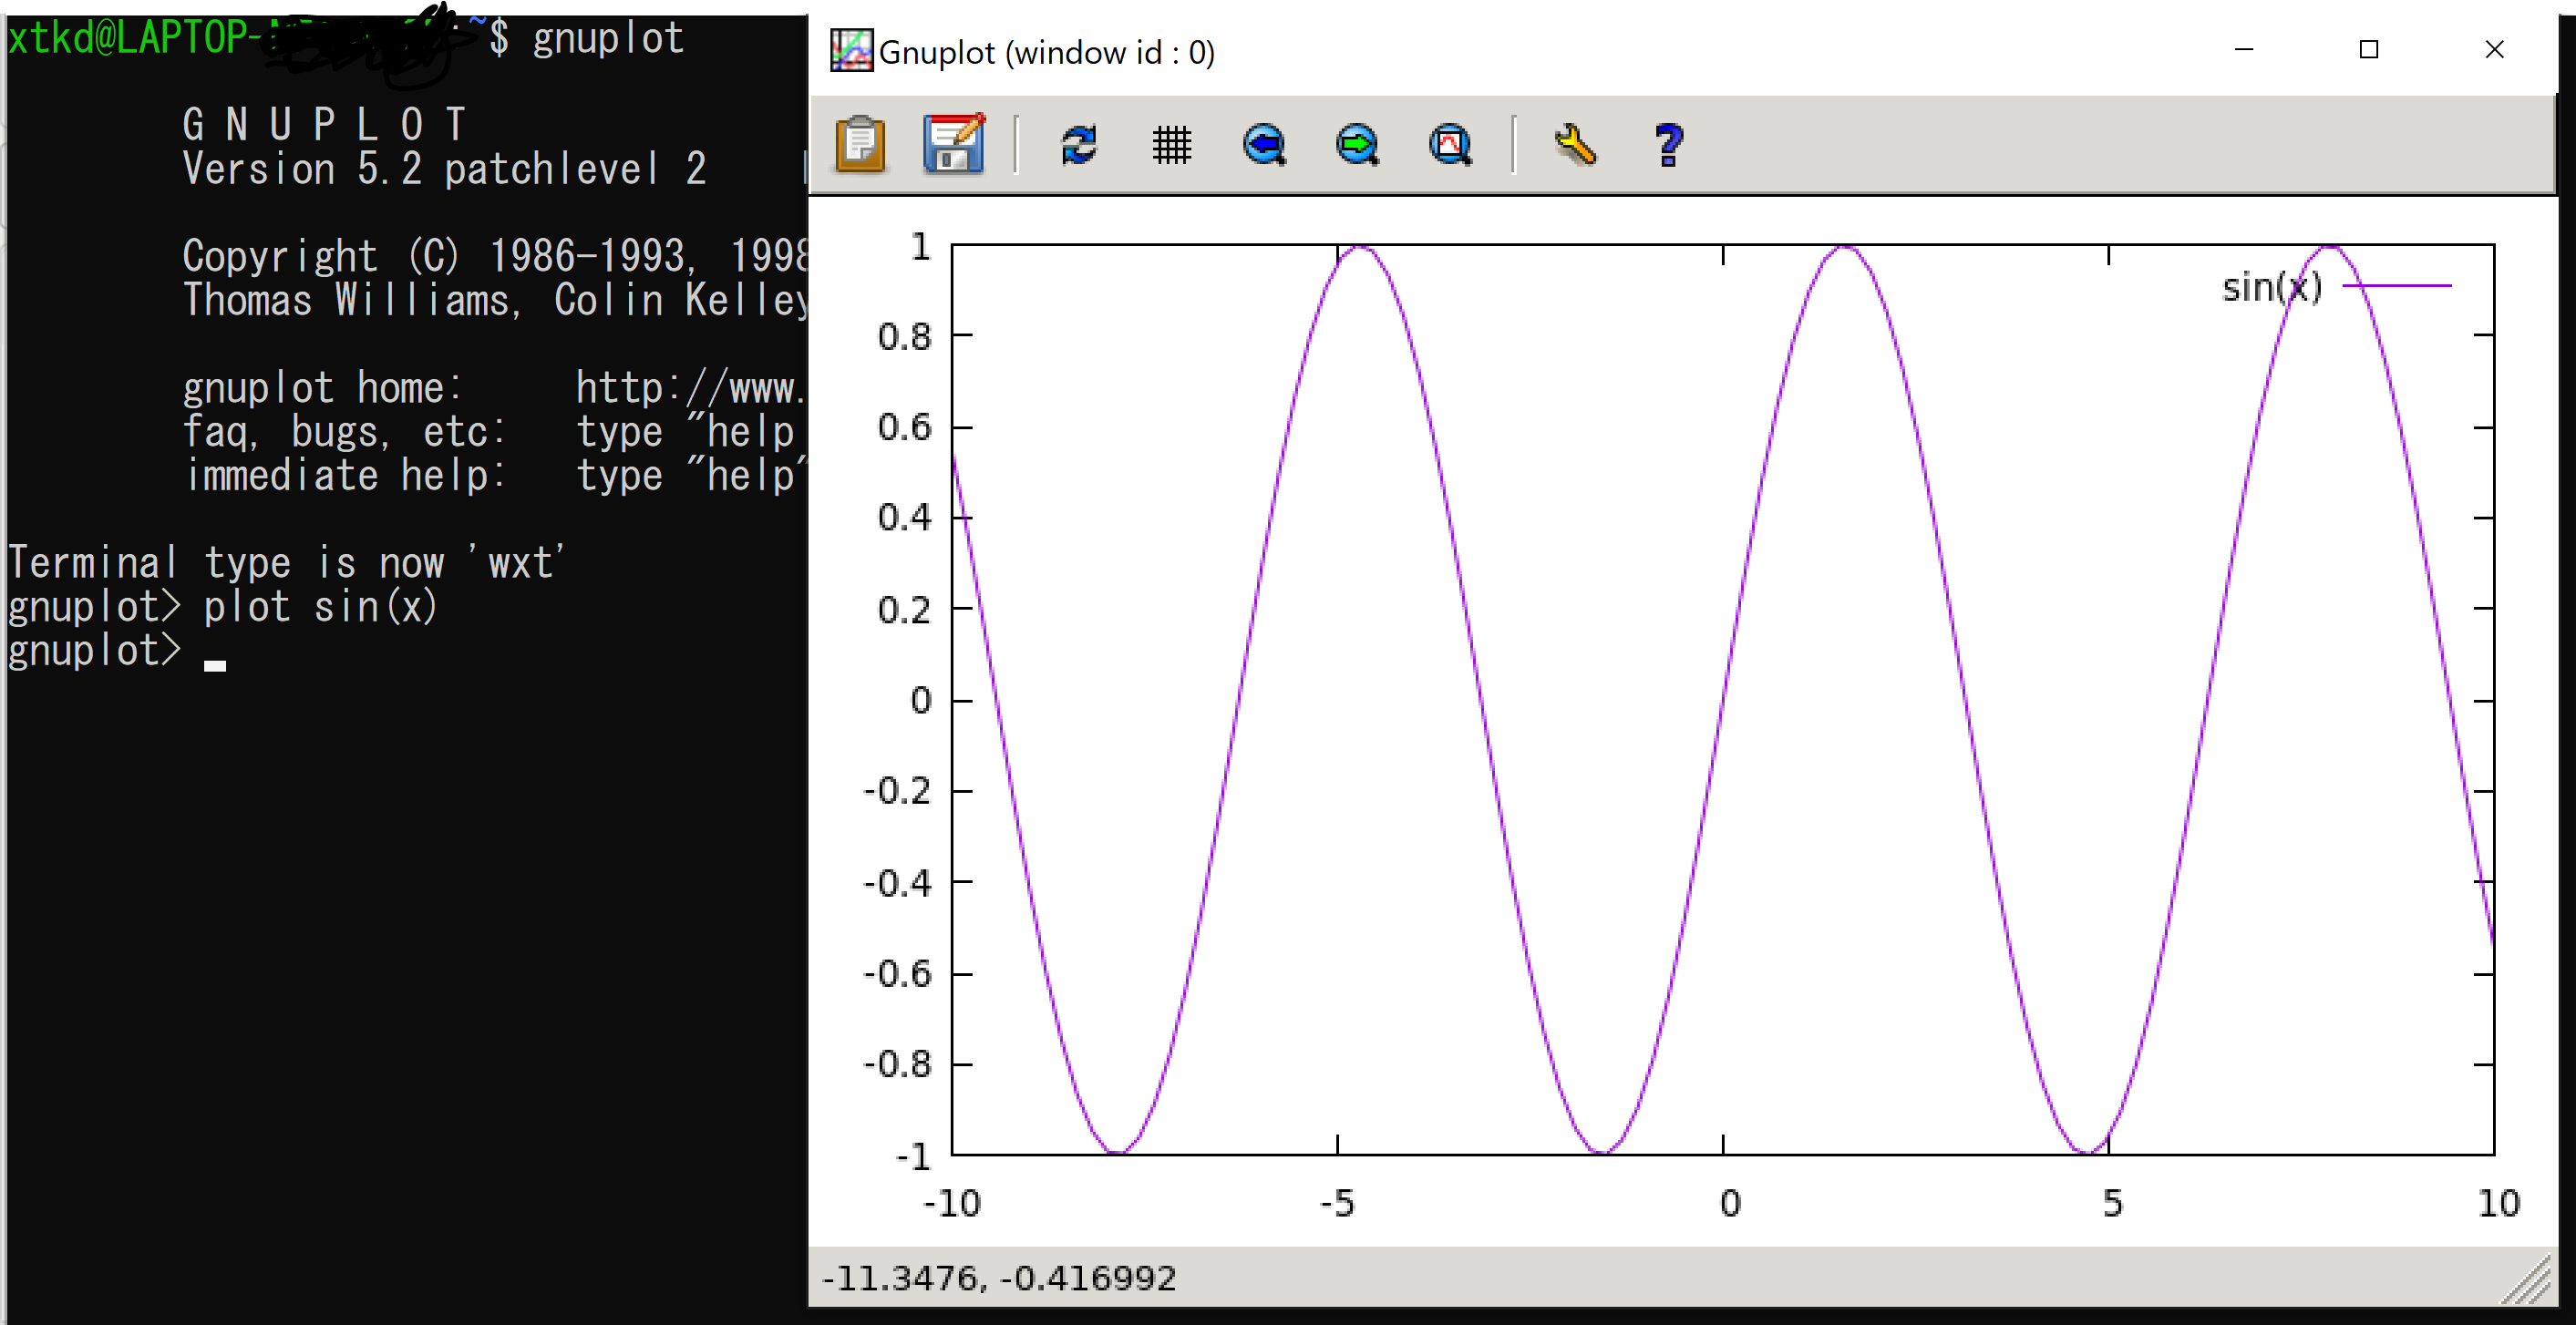Toggle the grid on the plot
Image resolution: width=2576 pixels, height=1325 pixels.
pyautogui.click(x=1171, y=145)
